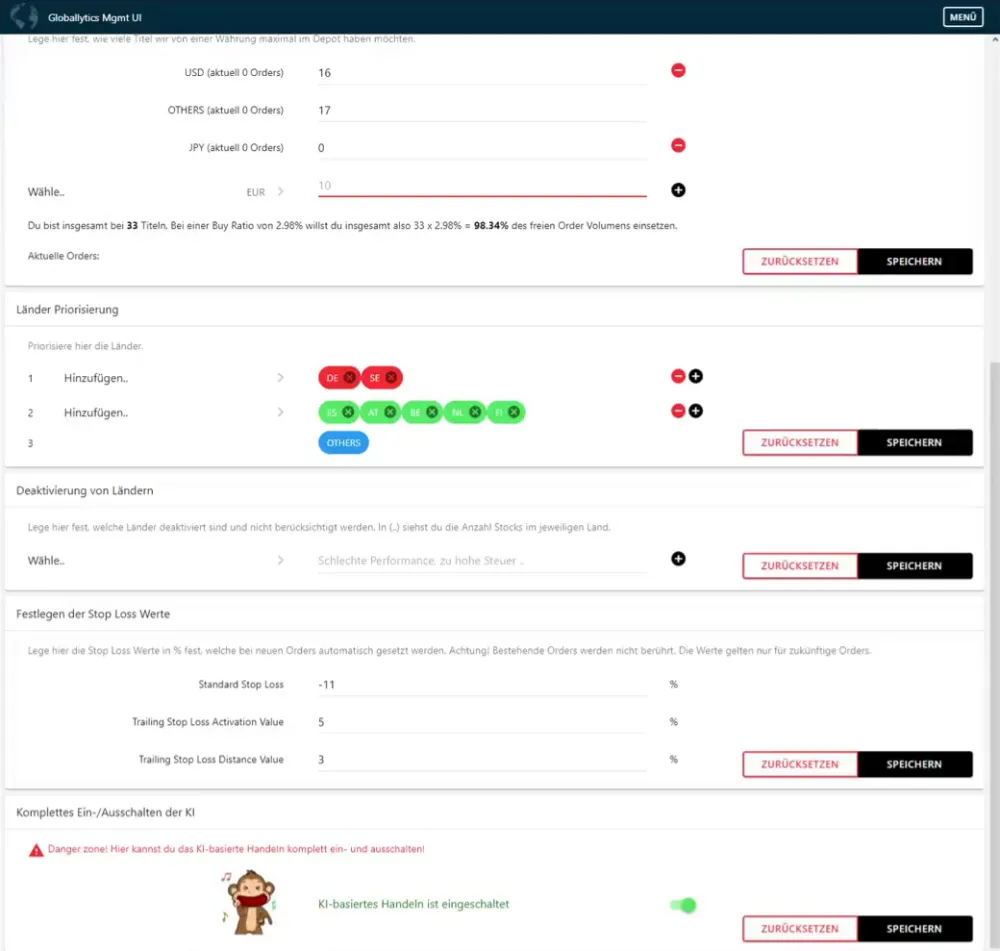Edit the Trailing Stop Loss Distance Value field
This screenshot has height=951, width=1000.
482,760
